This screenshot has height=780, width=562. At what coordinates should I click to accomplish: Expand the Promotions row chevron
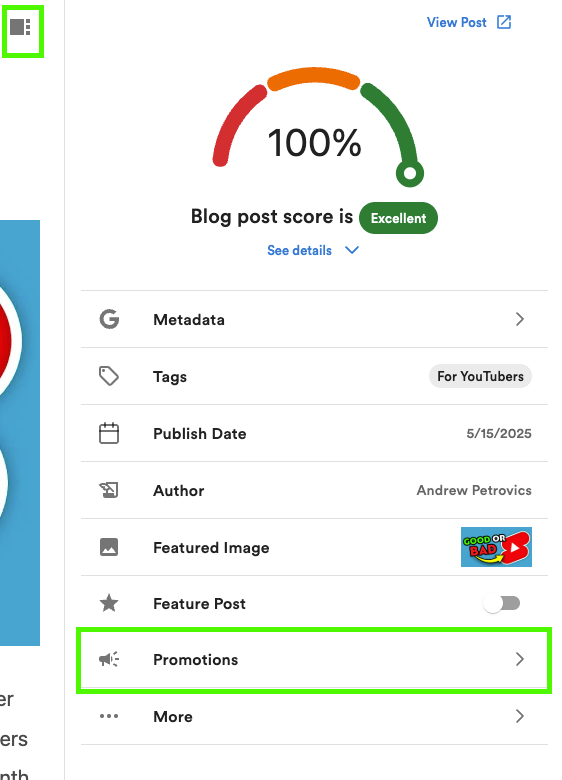pyautogui.click(x=520, y=659)
